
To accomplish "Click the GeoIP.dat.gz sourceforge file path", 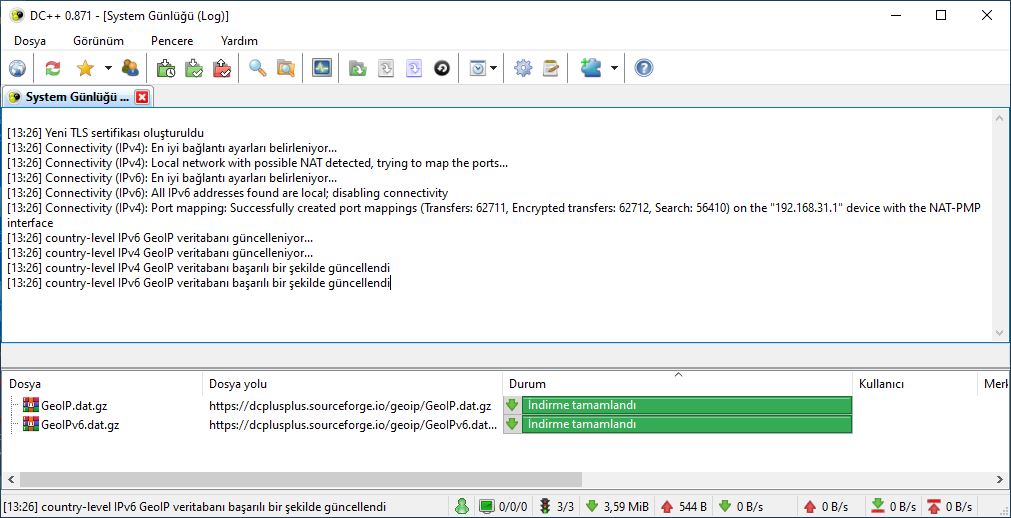I will point(350,406).
